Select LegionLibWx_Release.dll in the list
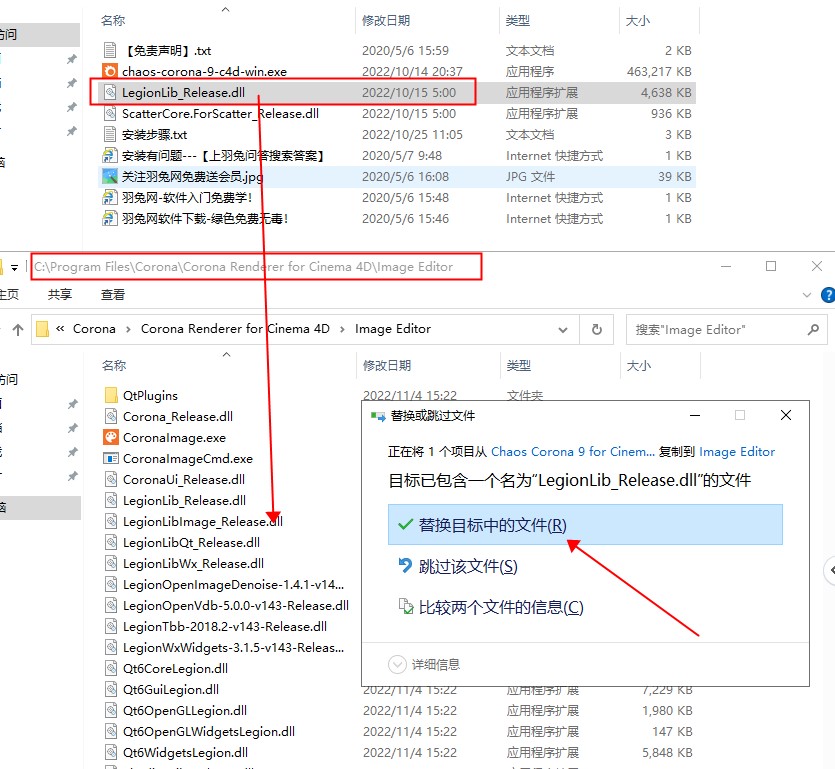 (x=193, y=563)
